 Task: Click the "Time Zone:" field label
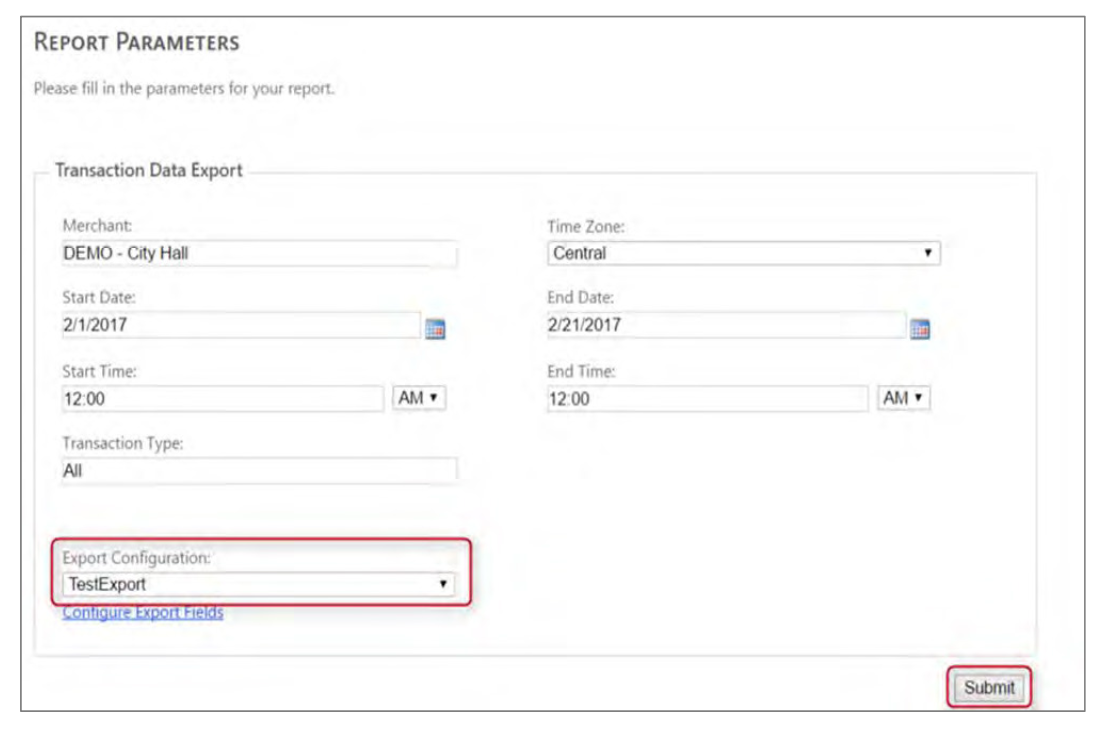(x=586, y=226)
